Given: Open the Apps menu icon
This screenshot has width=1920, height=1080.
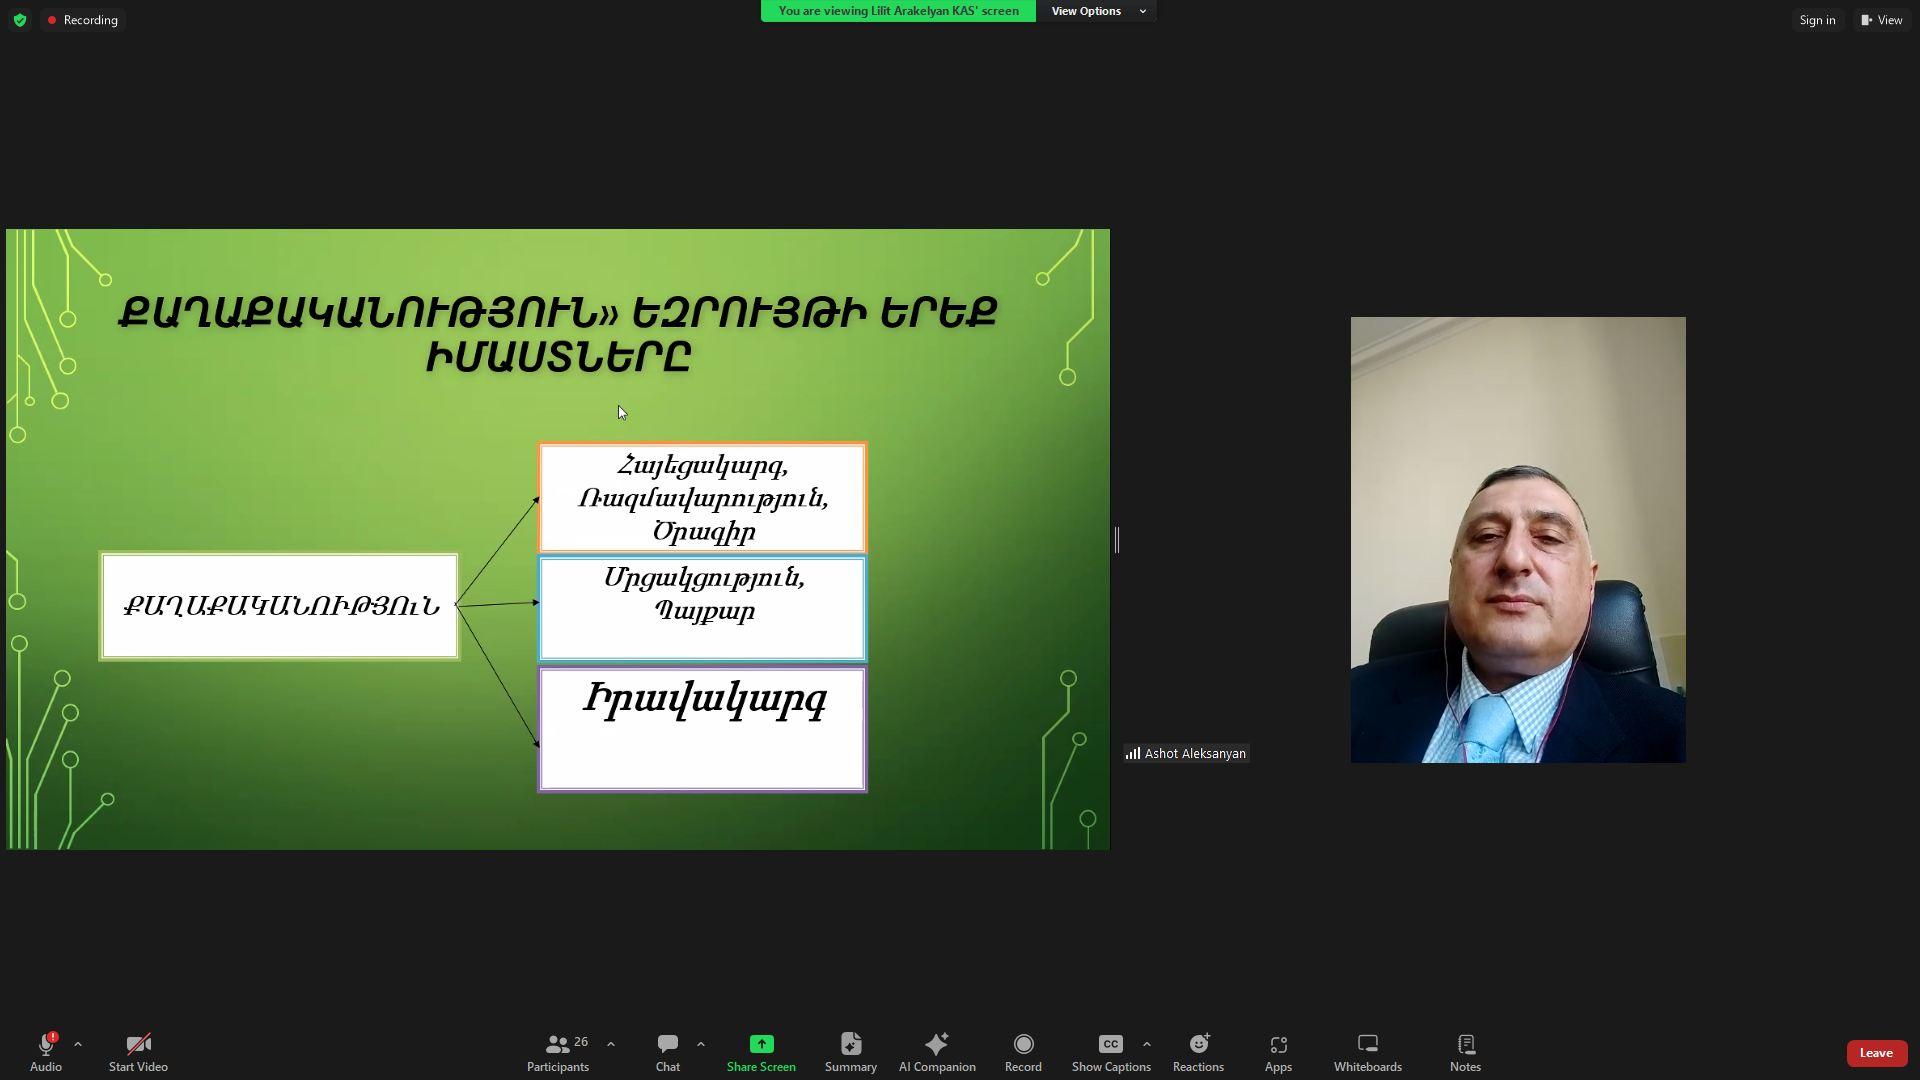Looking at the screenshot, I should (x=1278, y=1051).
